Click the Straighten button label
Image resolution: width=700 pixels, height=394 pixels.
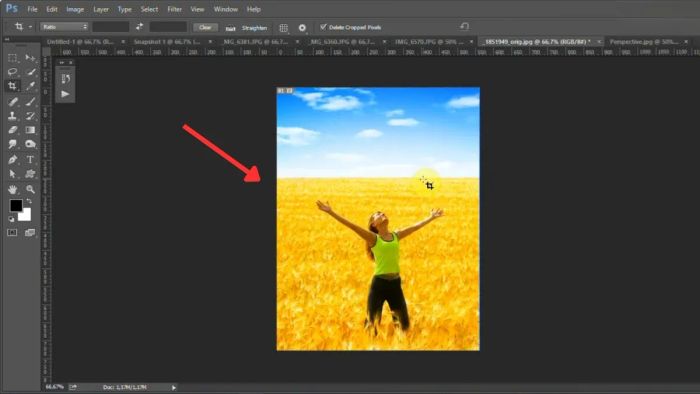click(254, 28)
